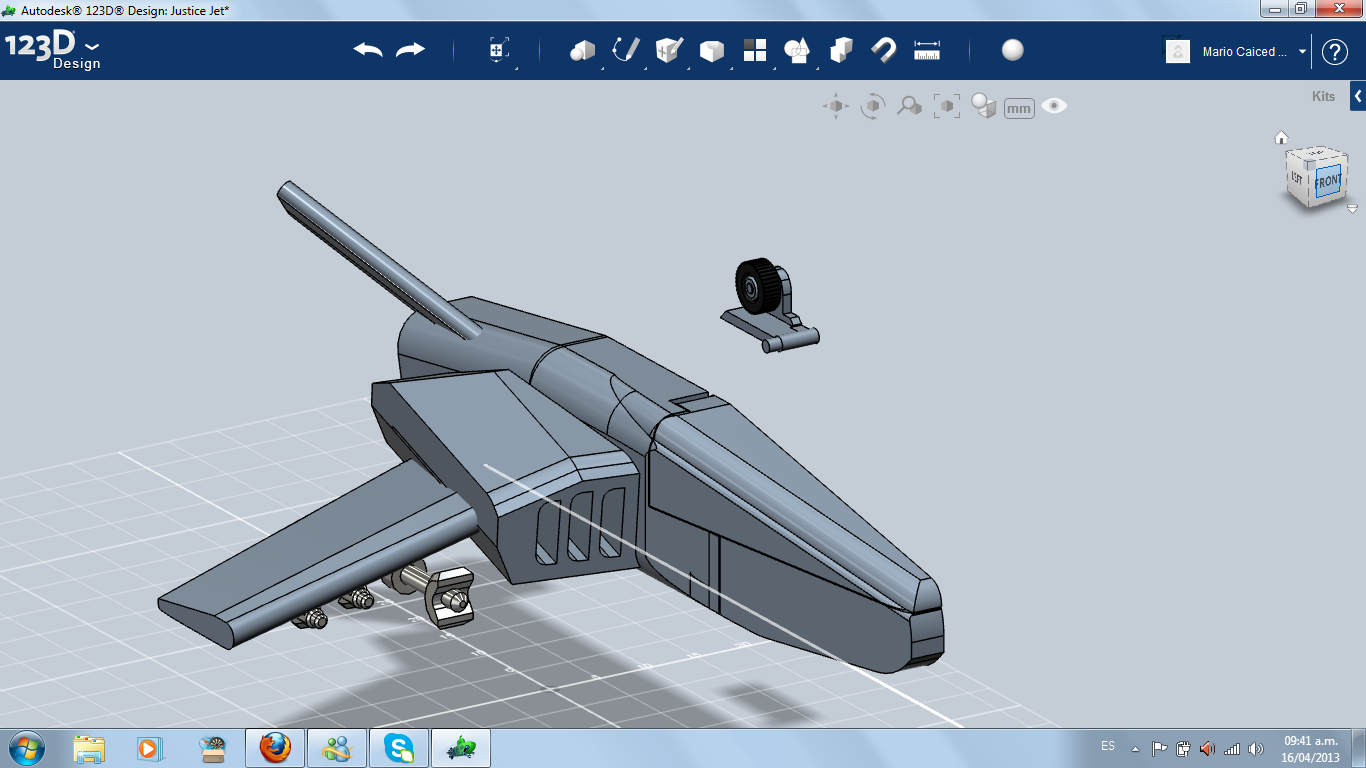This screenshot has height=768, width=1366.
Task: Click the user profile avatar picture
Action: coord(1178,51)
